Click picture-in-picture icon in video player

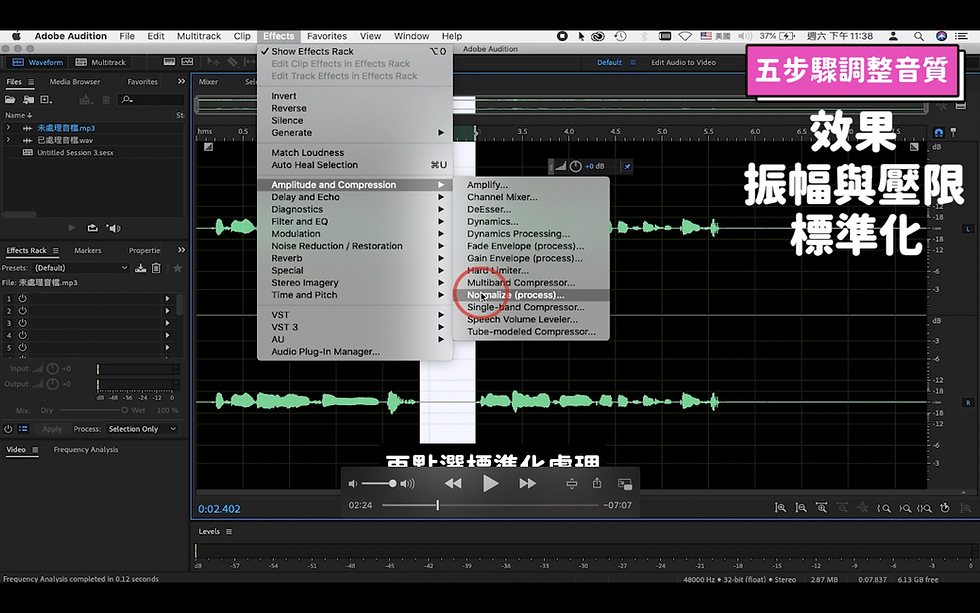[624, 484]
